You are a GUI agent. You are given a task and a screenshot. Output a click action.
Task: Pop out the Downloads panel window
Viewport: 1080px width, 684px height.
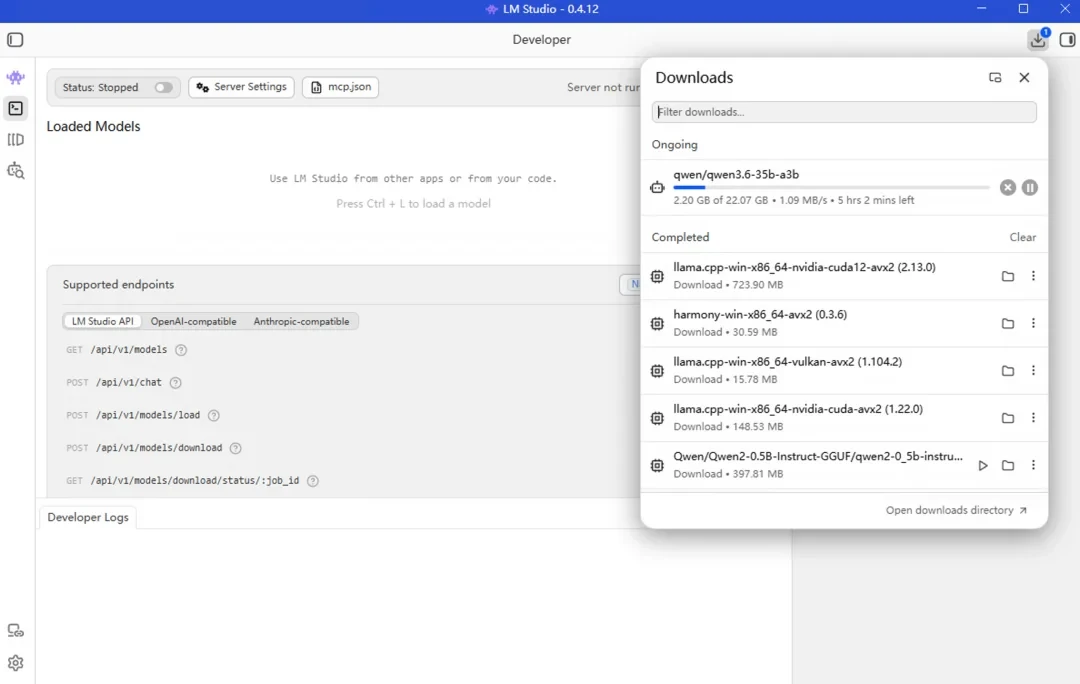pos(995,78)
